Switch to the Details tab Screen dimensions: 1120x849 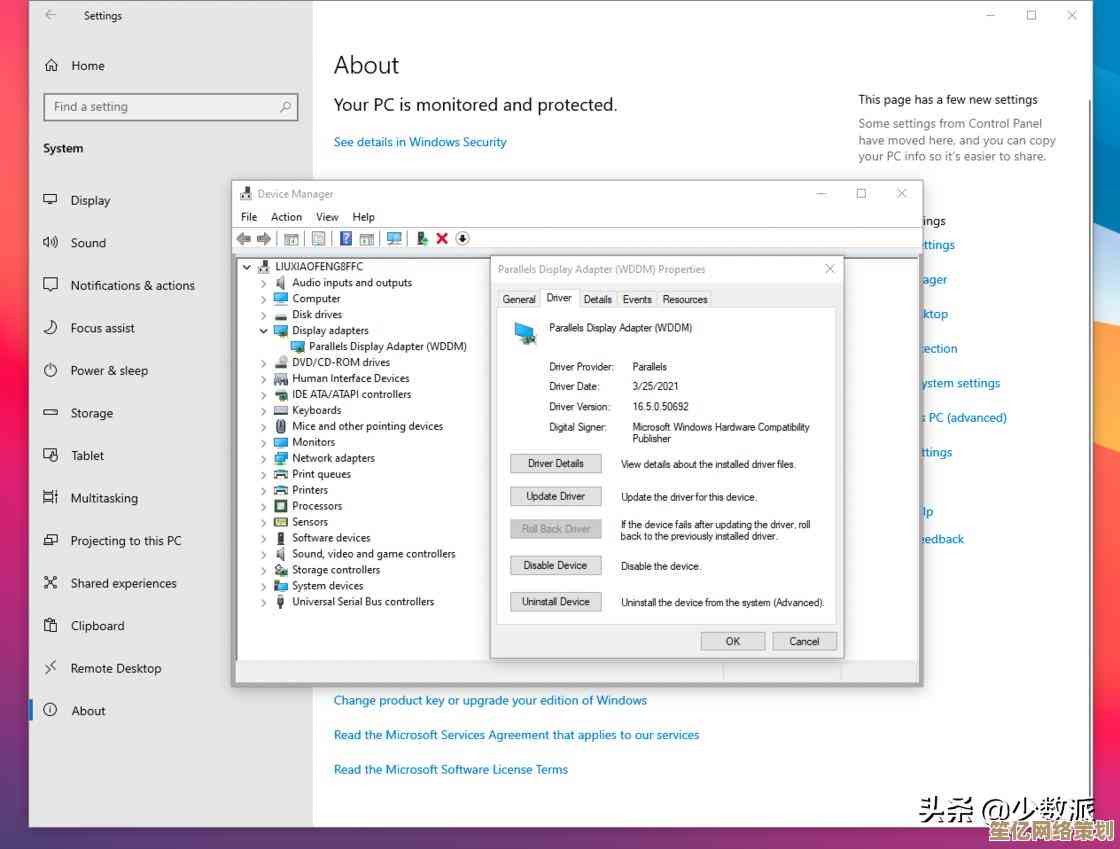tap(598, 298)
